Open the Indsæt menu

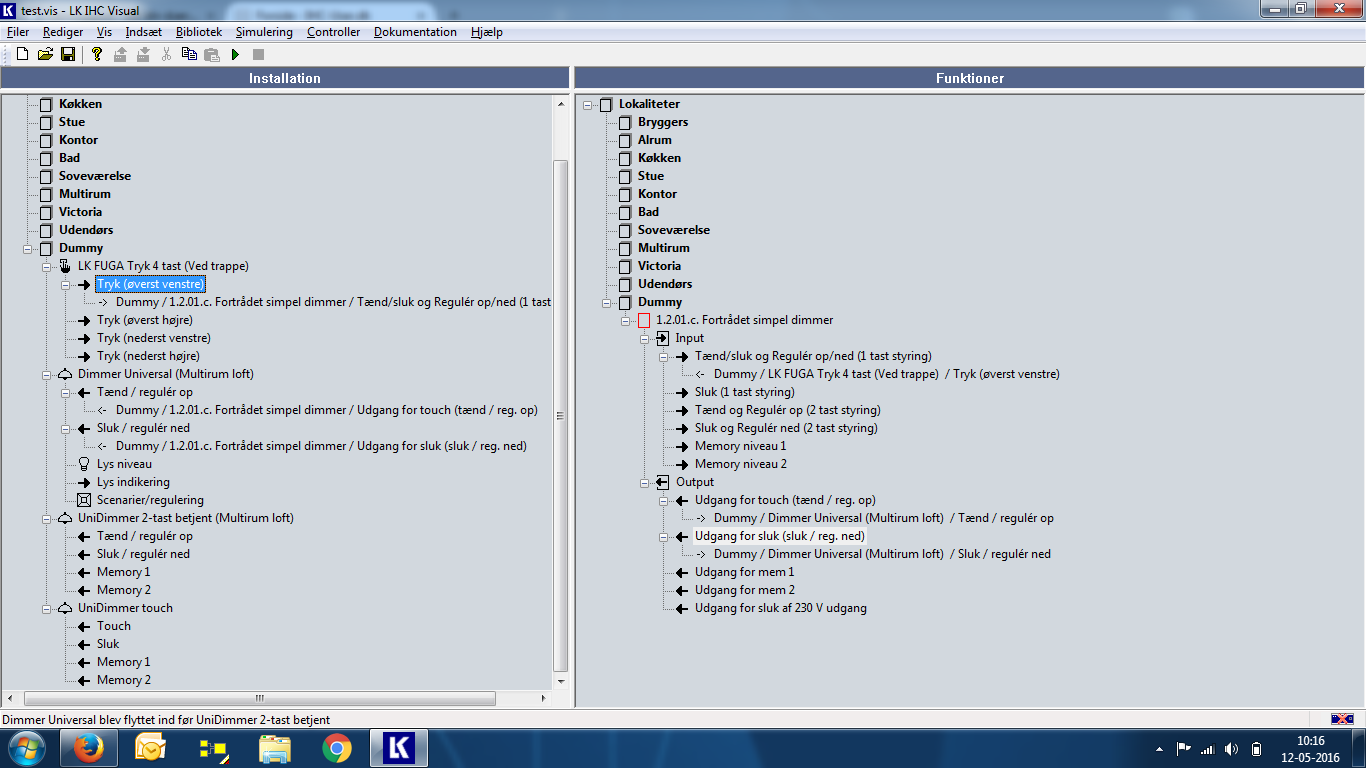pyautogui.click(x=144, y=32)
